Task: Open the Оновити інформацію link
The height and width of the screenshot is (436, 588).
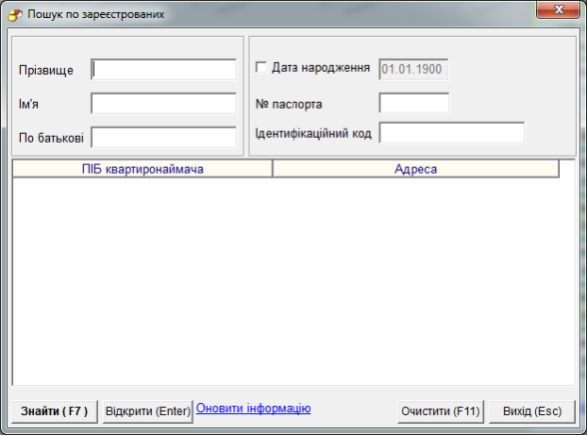Action: (254, 408)
